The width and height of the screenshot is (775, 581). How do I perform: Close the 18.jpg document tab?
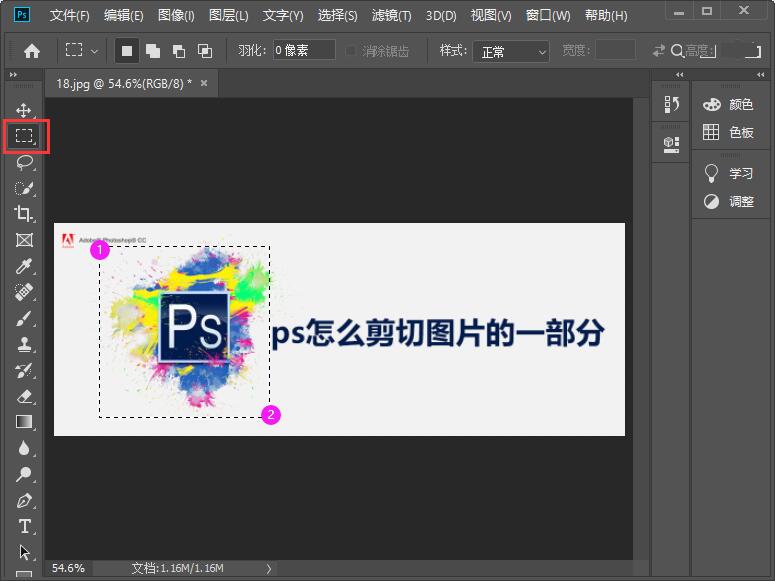tap(204, 83)
